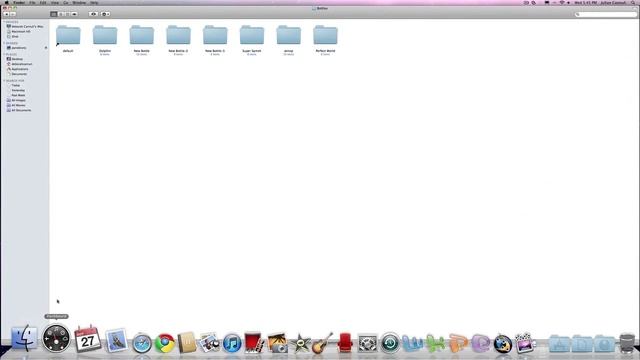Screen dimensions: 640x360
Task: Open iTunes from the Dock
Action: click(x=232, y=343)
